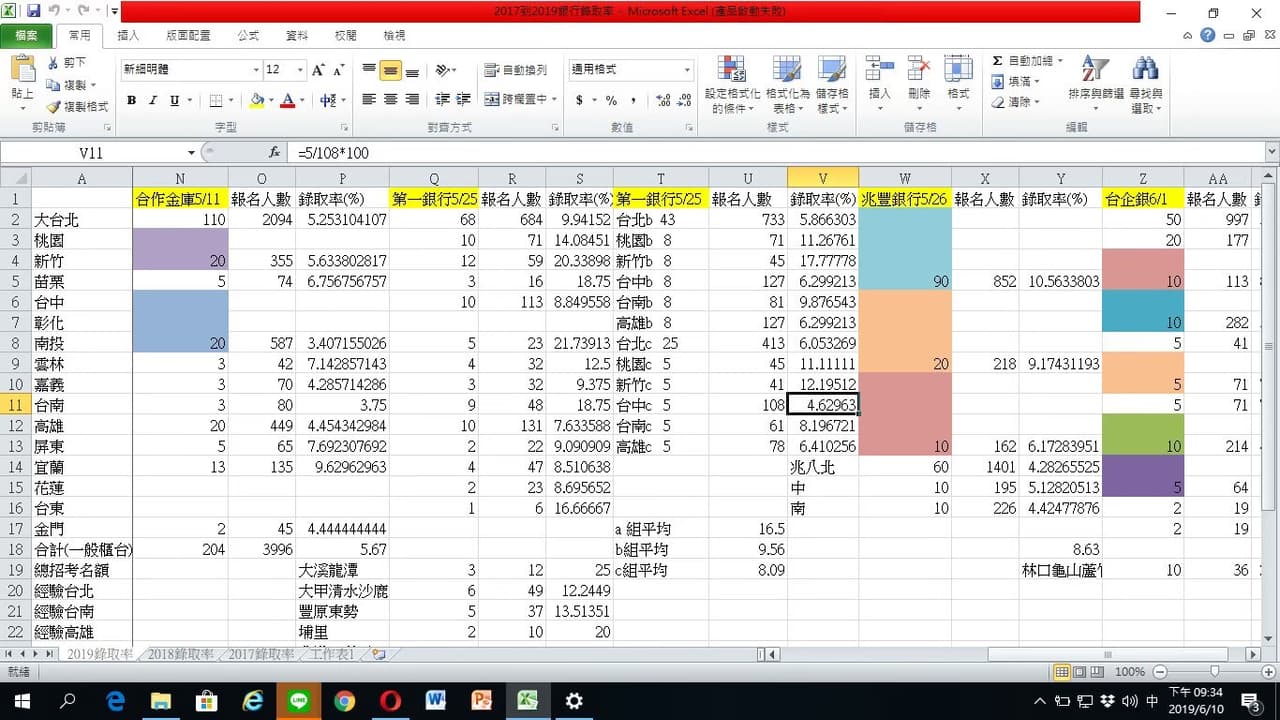1280x720 pixels.
Task: Expand the Name Box dropdown arrow
Action: [192, 153]
